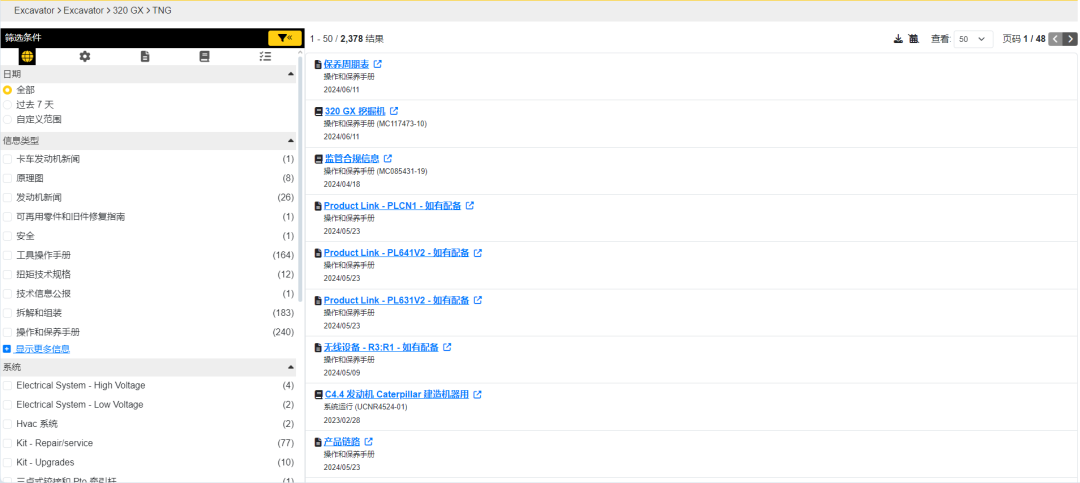The image size is (1080, 483).
Task: Select the document page filter tab
Action: click(x=145, y=56)
